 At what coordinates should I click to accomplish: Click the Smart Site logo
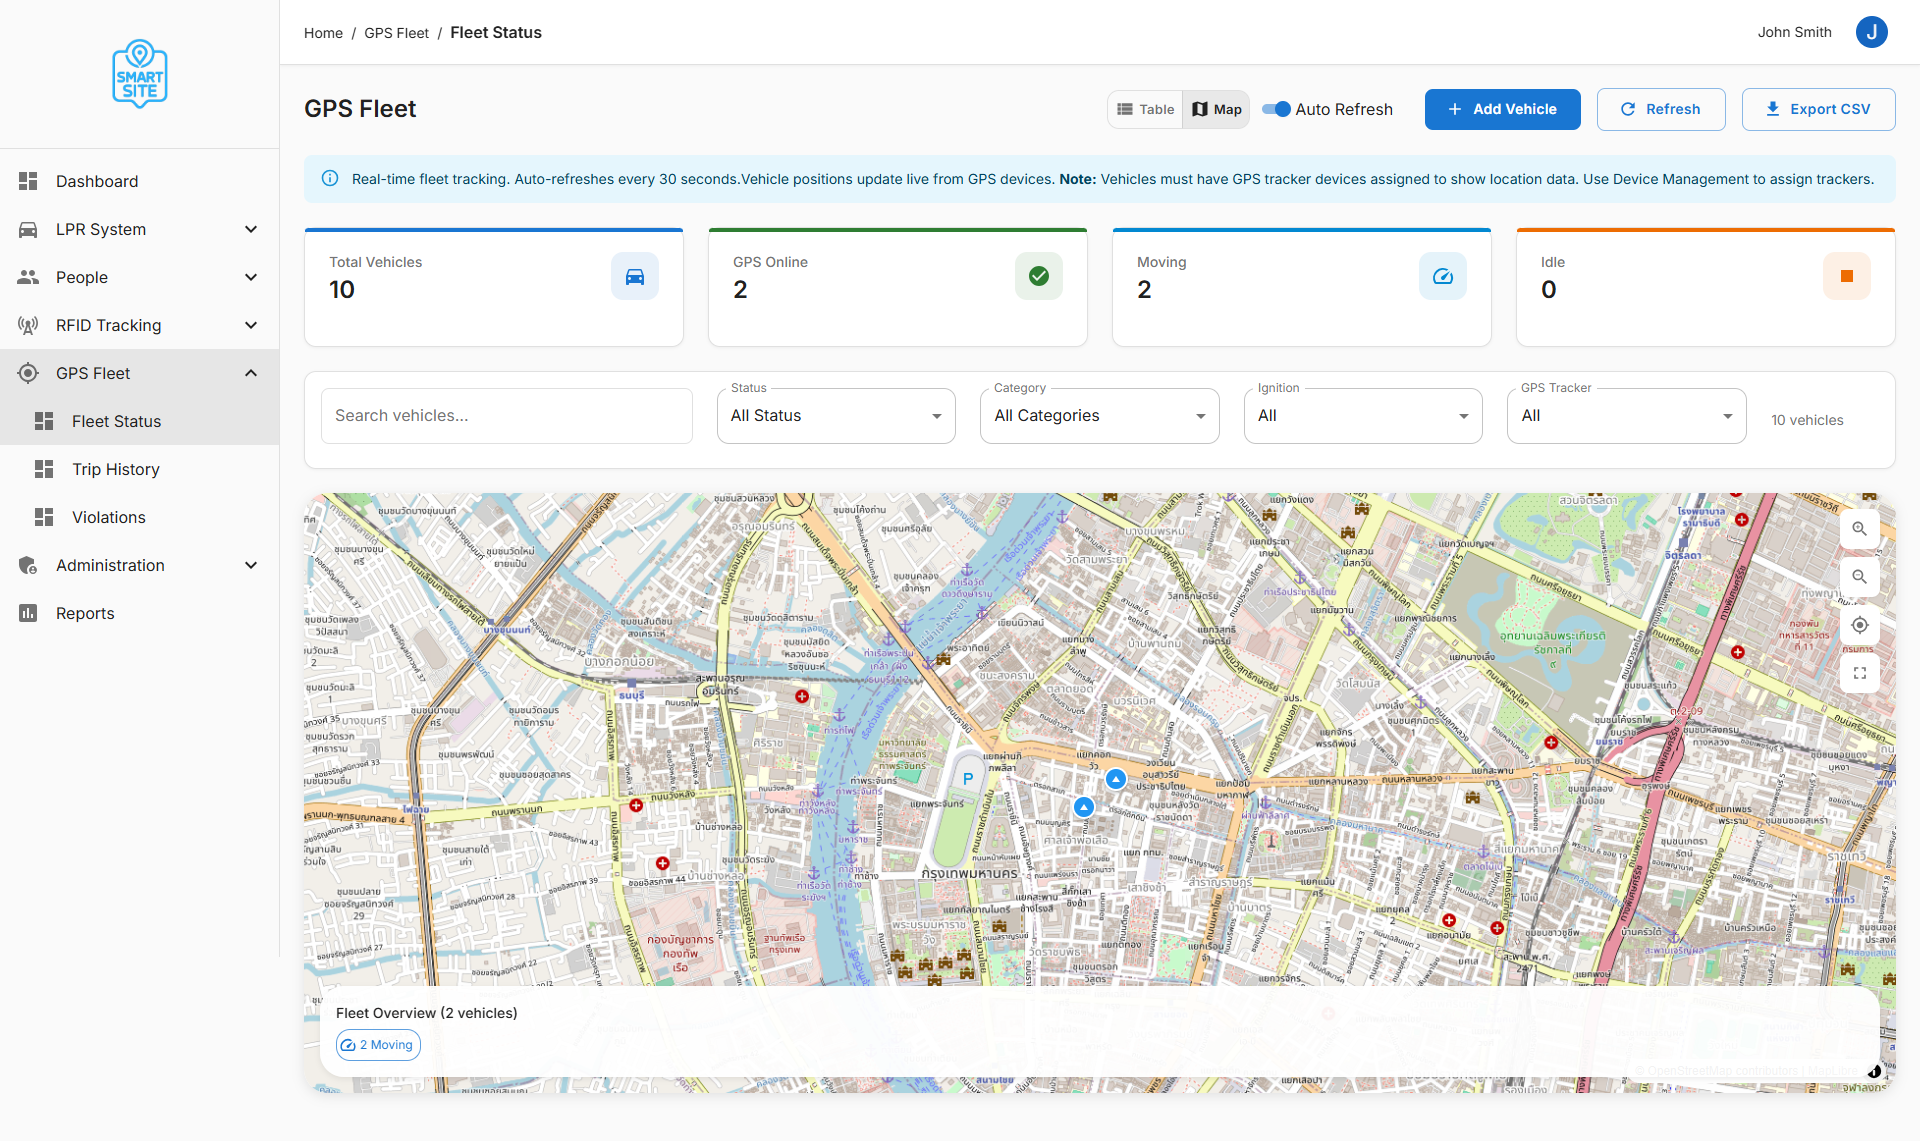pyautogui.click(x=140, y=74)
